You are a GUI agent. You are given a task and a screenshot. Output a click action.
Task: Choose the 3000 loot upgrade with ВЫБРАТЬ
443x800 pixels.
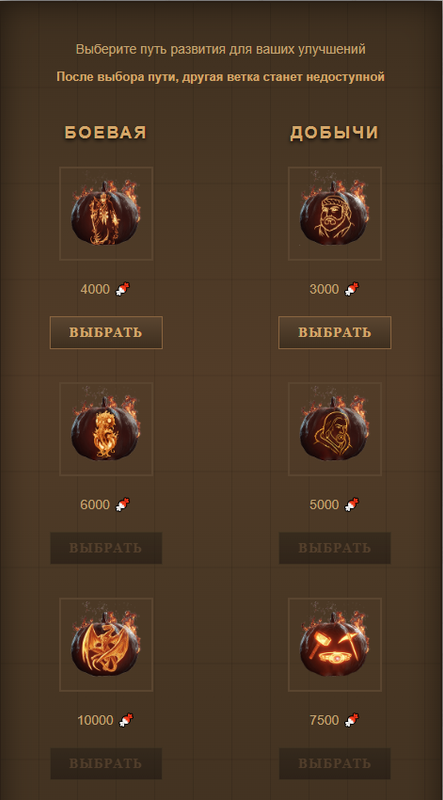click(335, 333)
